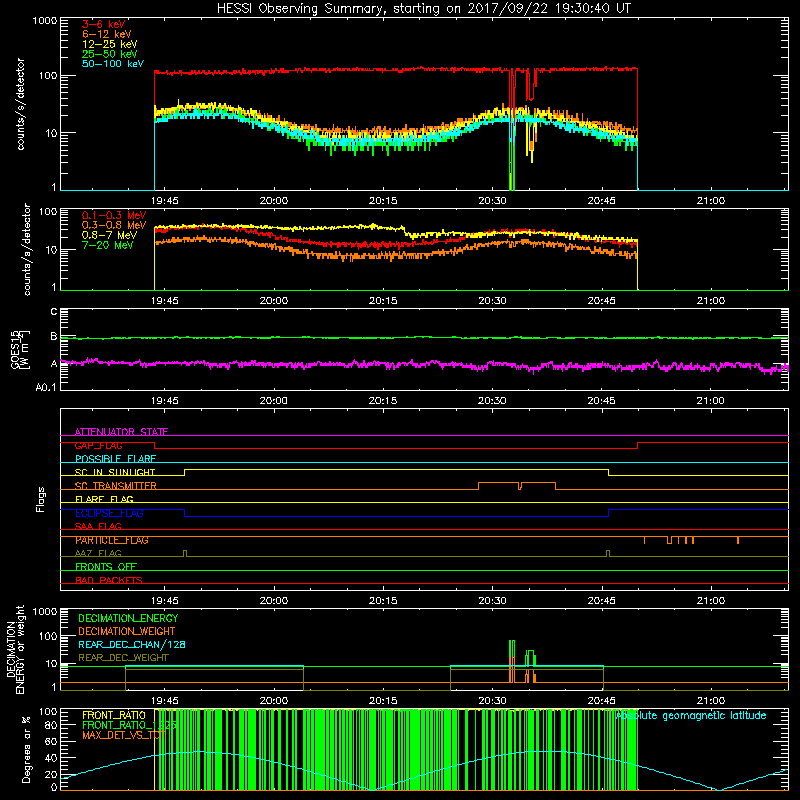Click the 20:30 tick under the keV panel

(492, 201)
